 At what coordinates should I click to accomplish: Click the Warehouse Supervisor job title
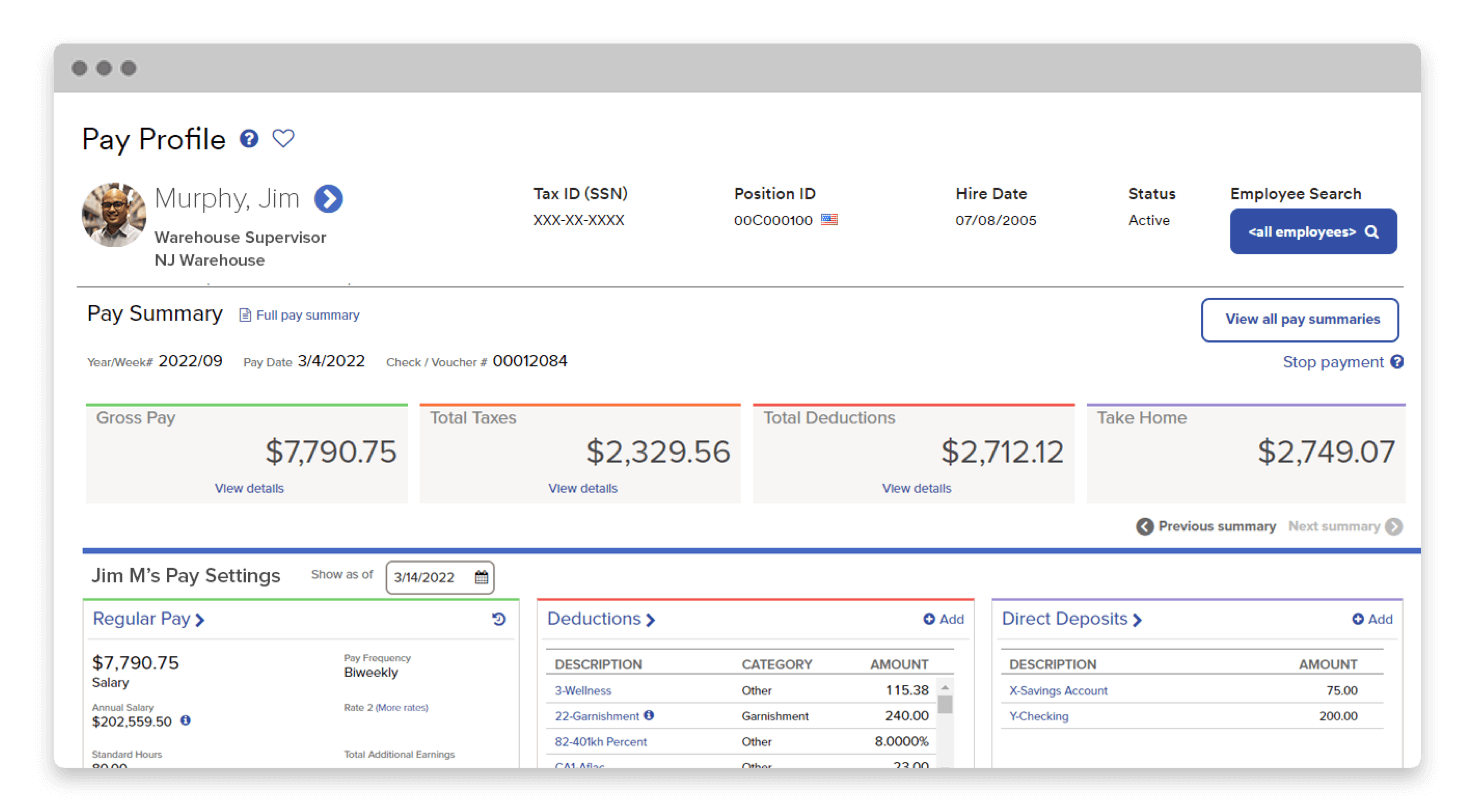240,238
